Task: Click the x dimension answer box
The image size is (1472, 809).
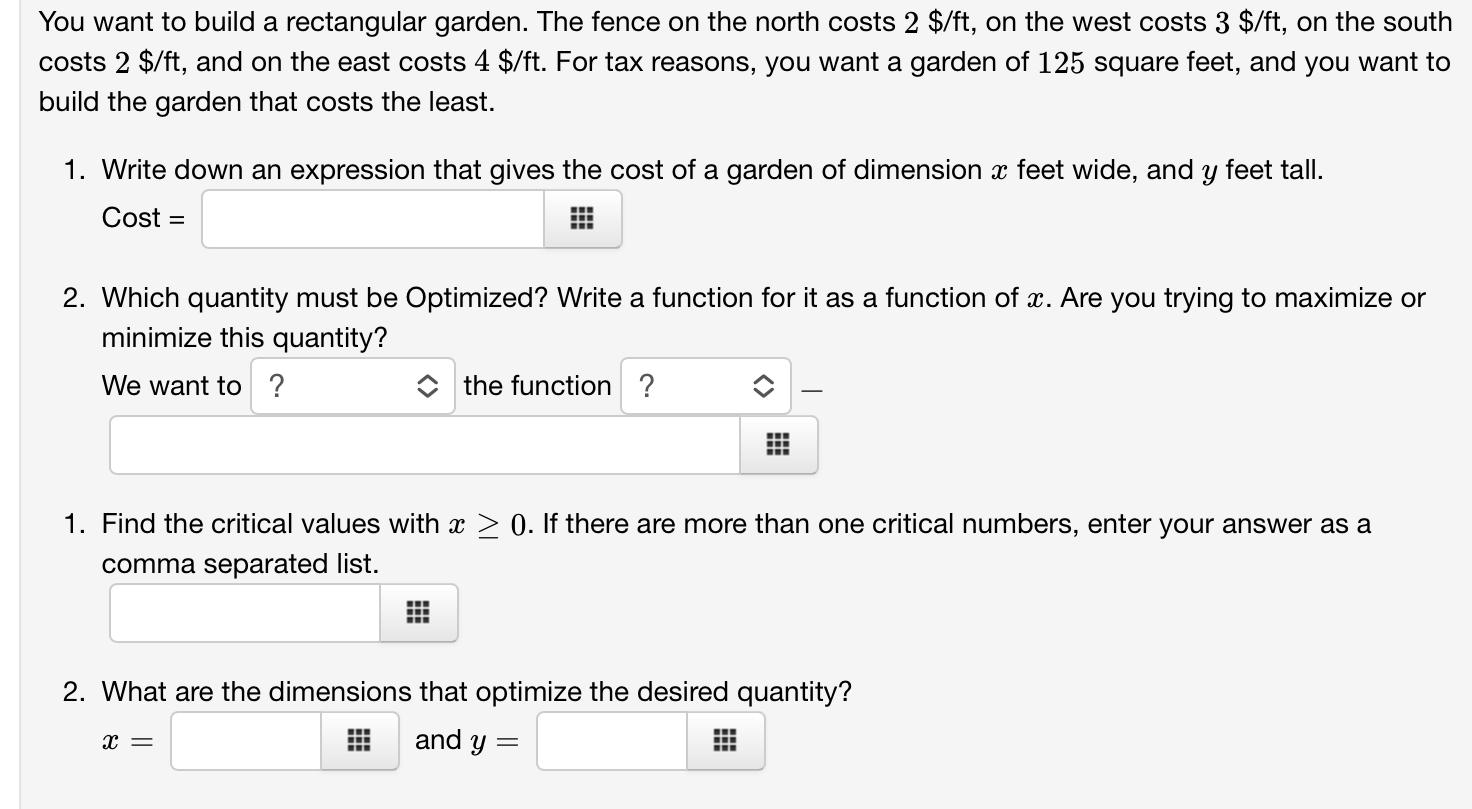Action: [x=245, y=740]
